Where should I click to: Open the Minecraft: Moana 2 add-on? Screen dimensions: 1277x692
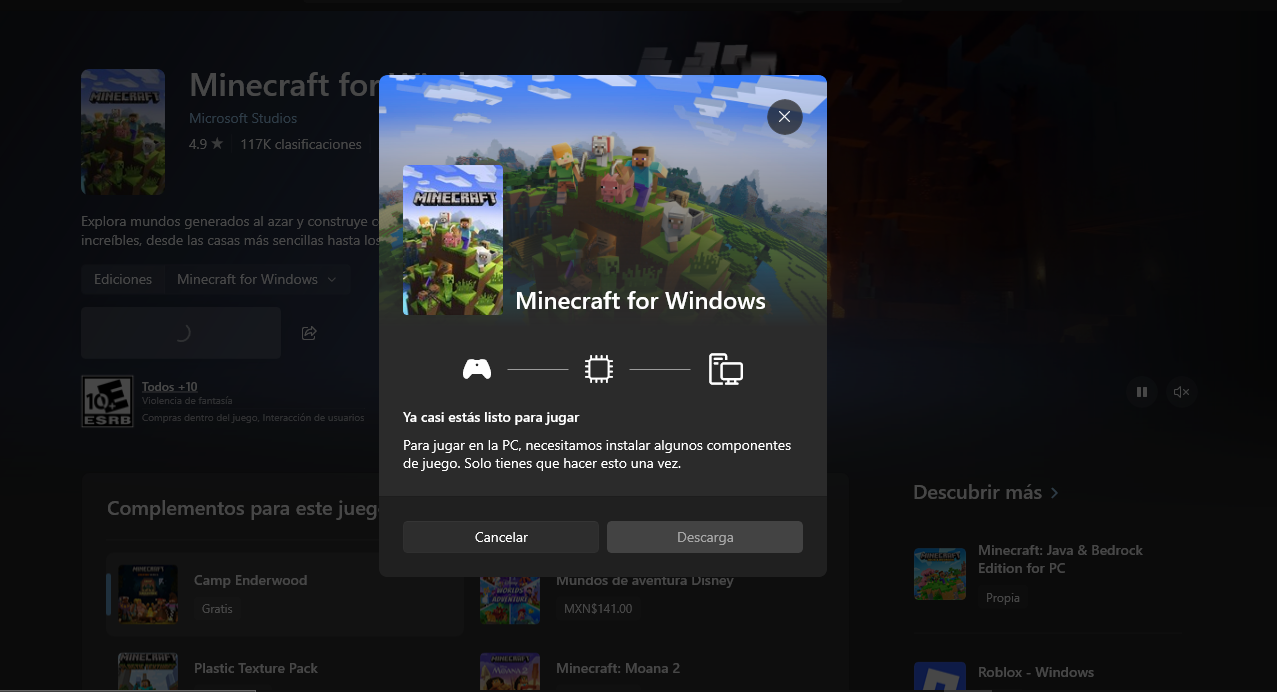[x=618, y=668]
